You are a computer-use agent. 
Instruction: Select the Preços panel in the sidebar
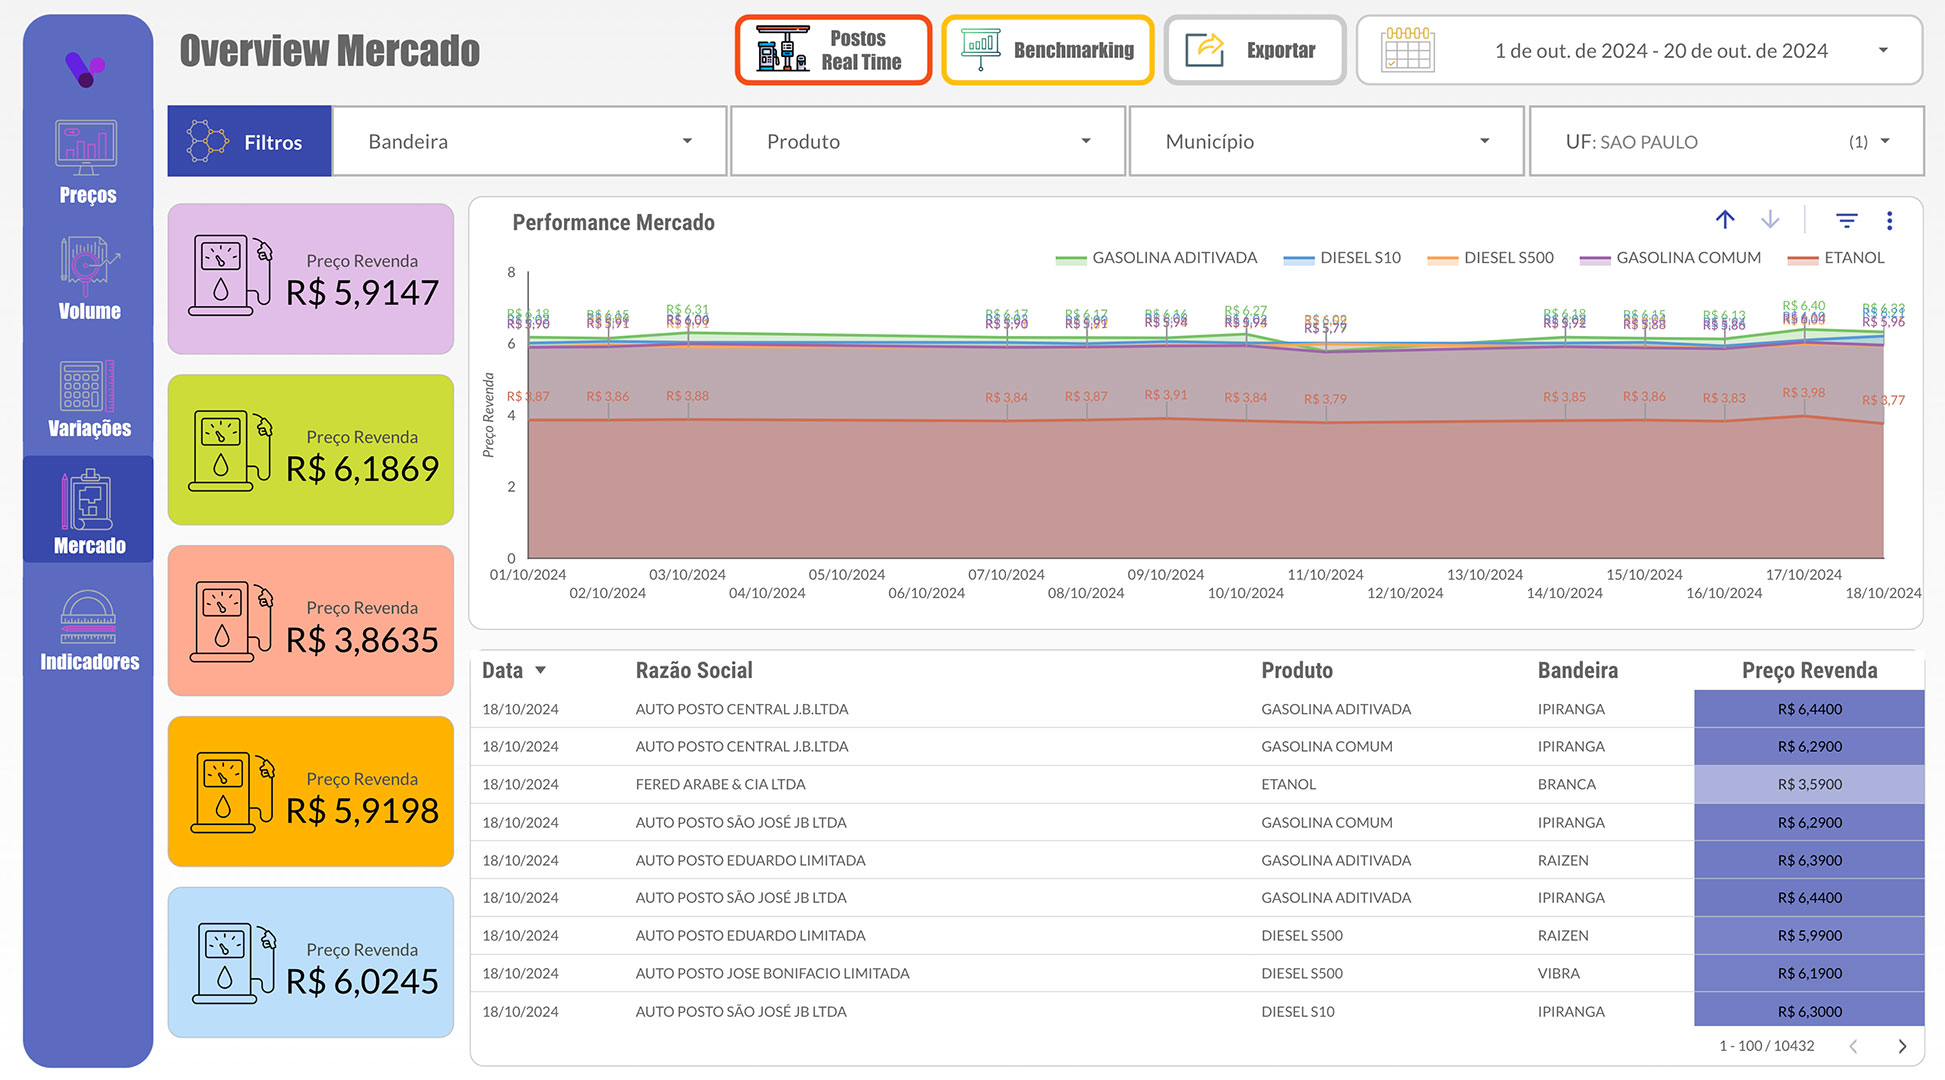[88, 165]
